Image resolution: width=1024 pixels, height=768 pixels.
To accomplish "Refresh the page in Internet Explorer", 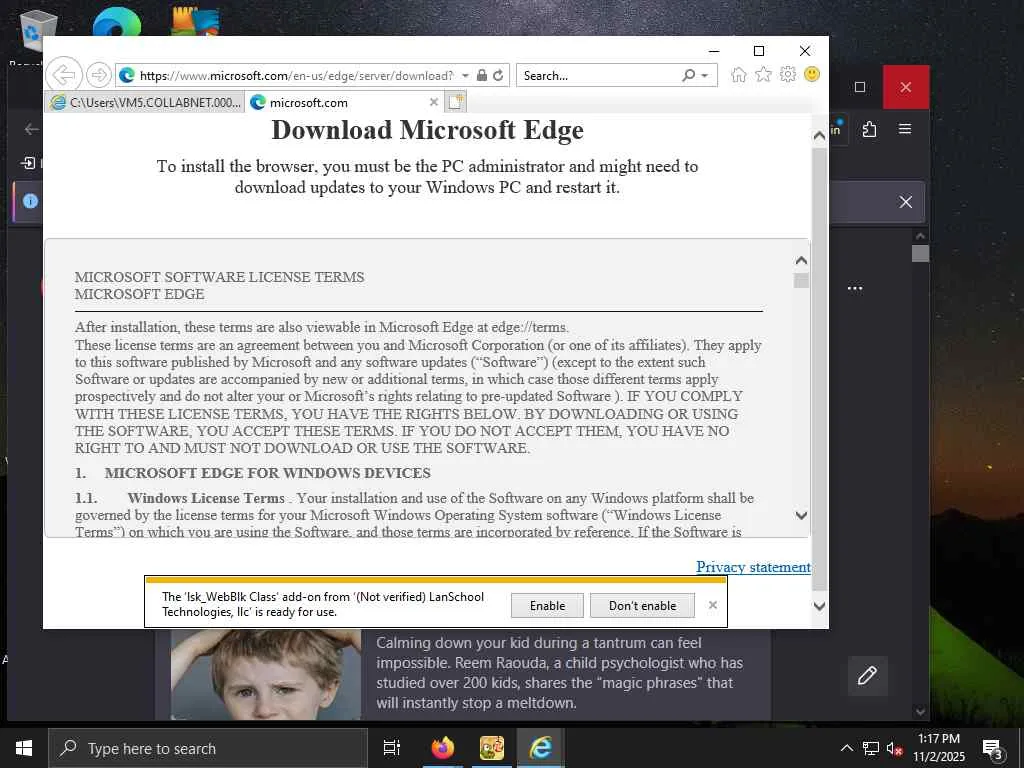I will (498, 75).
